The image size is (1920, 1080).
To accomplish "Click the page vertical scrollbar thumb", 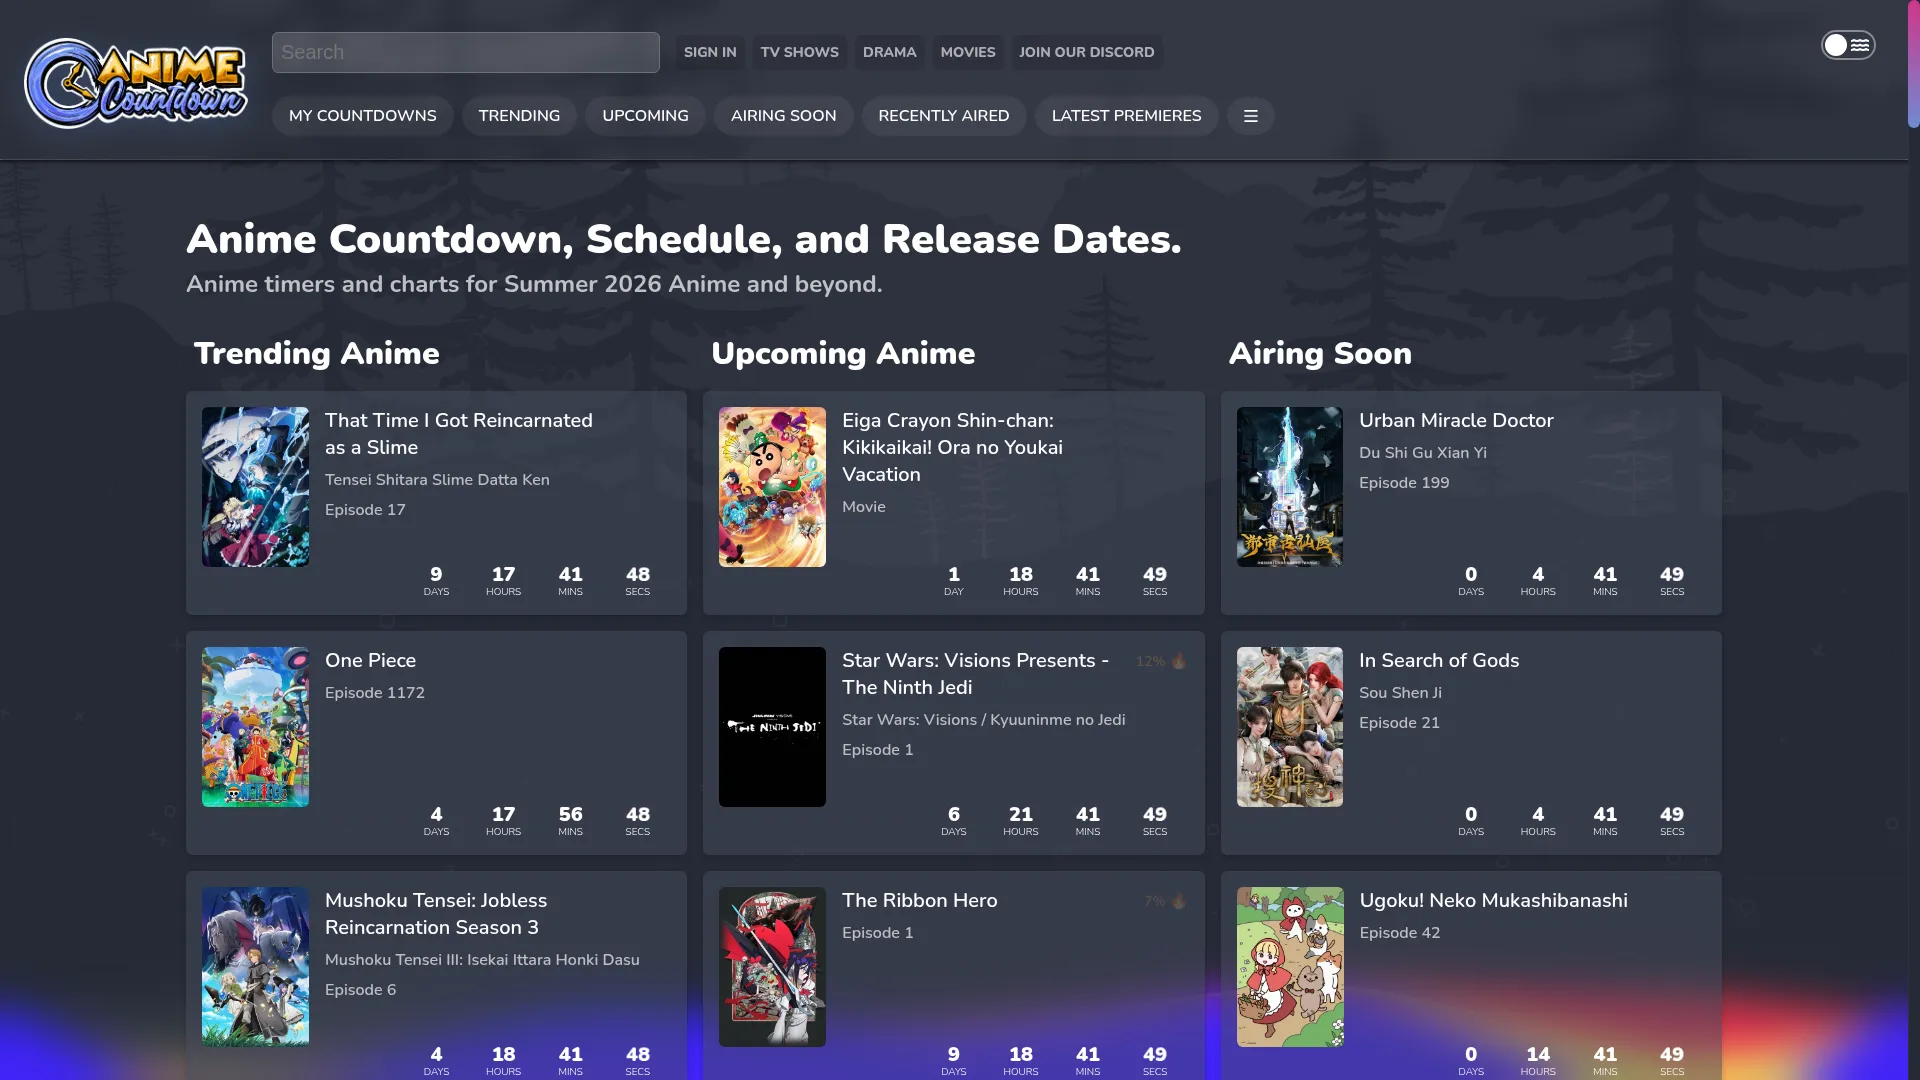I will click(x=1914, y=64).
